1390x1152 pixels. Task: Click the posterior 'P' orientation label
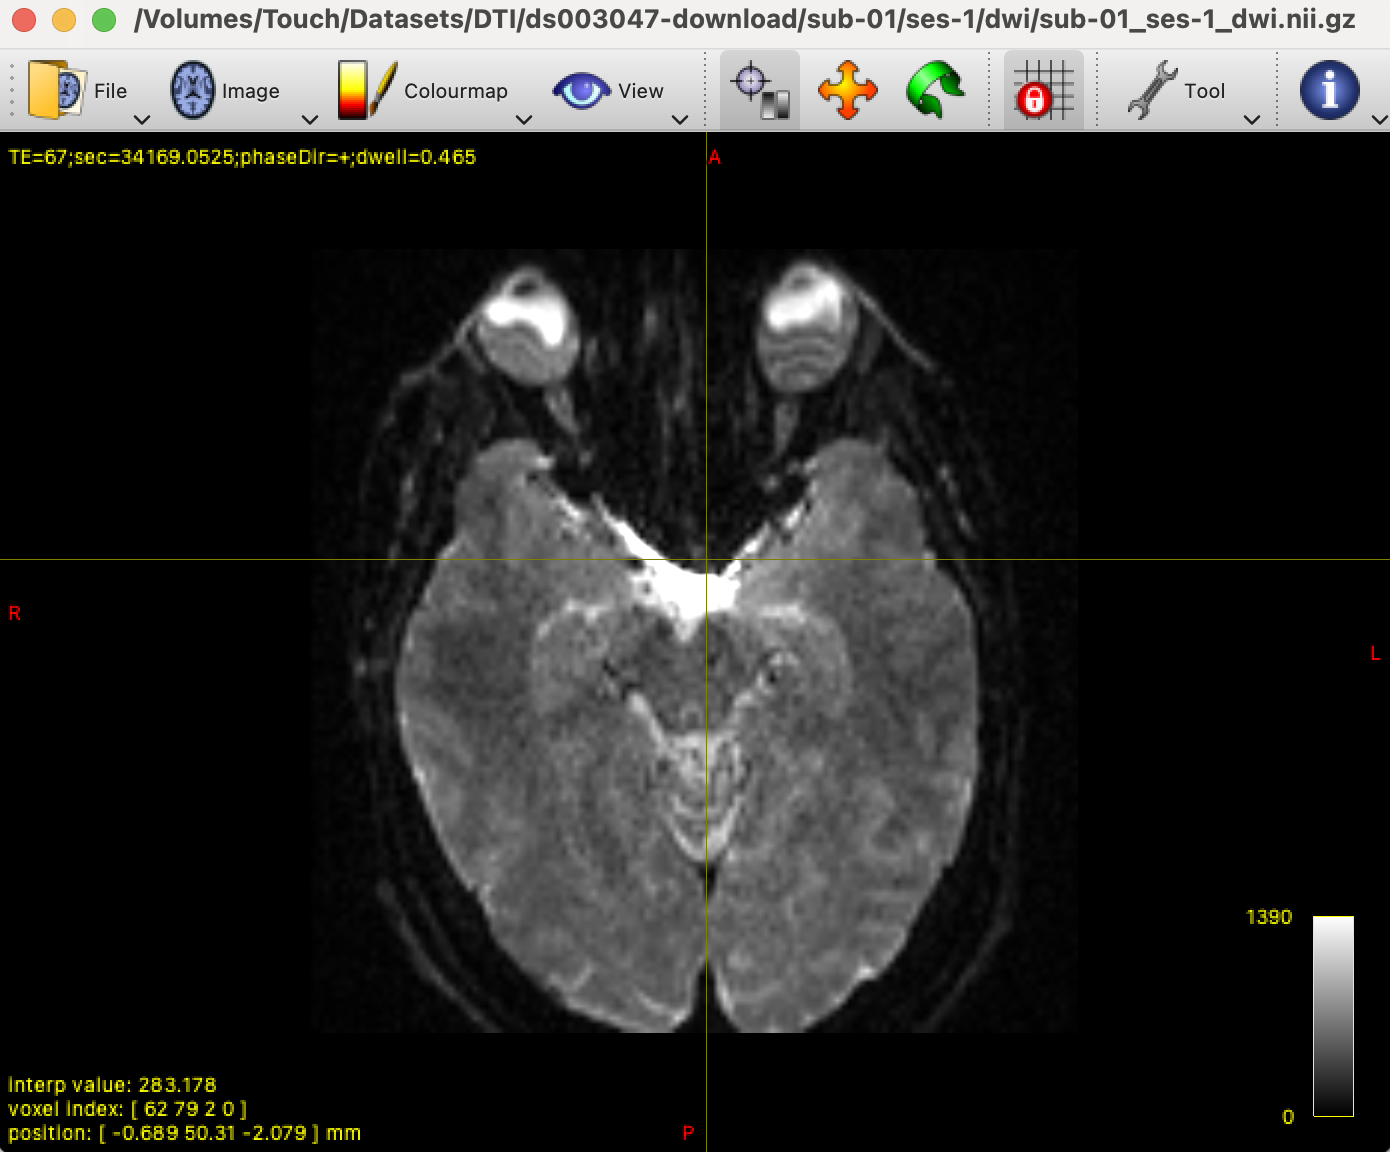coord(688,1133)
